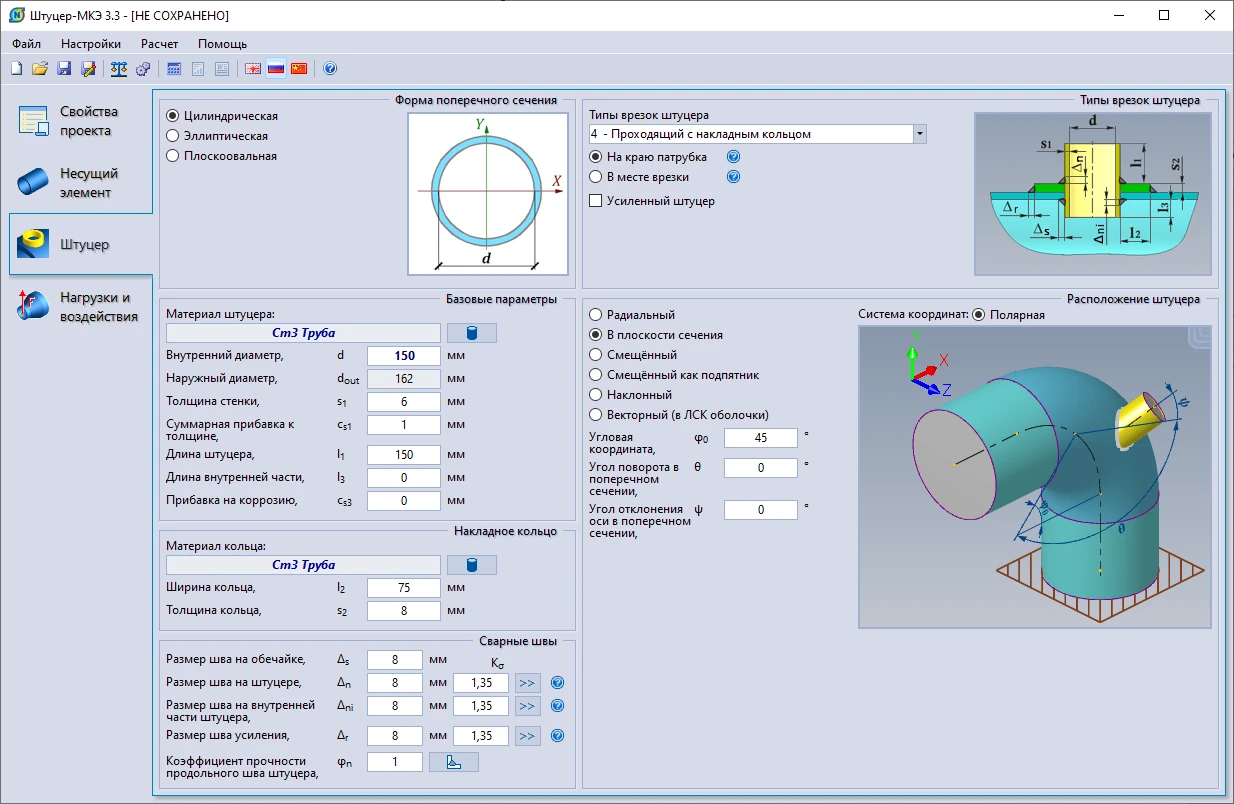This screenshot has width=1234, height=804.
Task: Switch language using the British flag icon
Action: 253,69
